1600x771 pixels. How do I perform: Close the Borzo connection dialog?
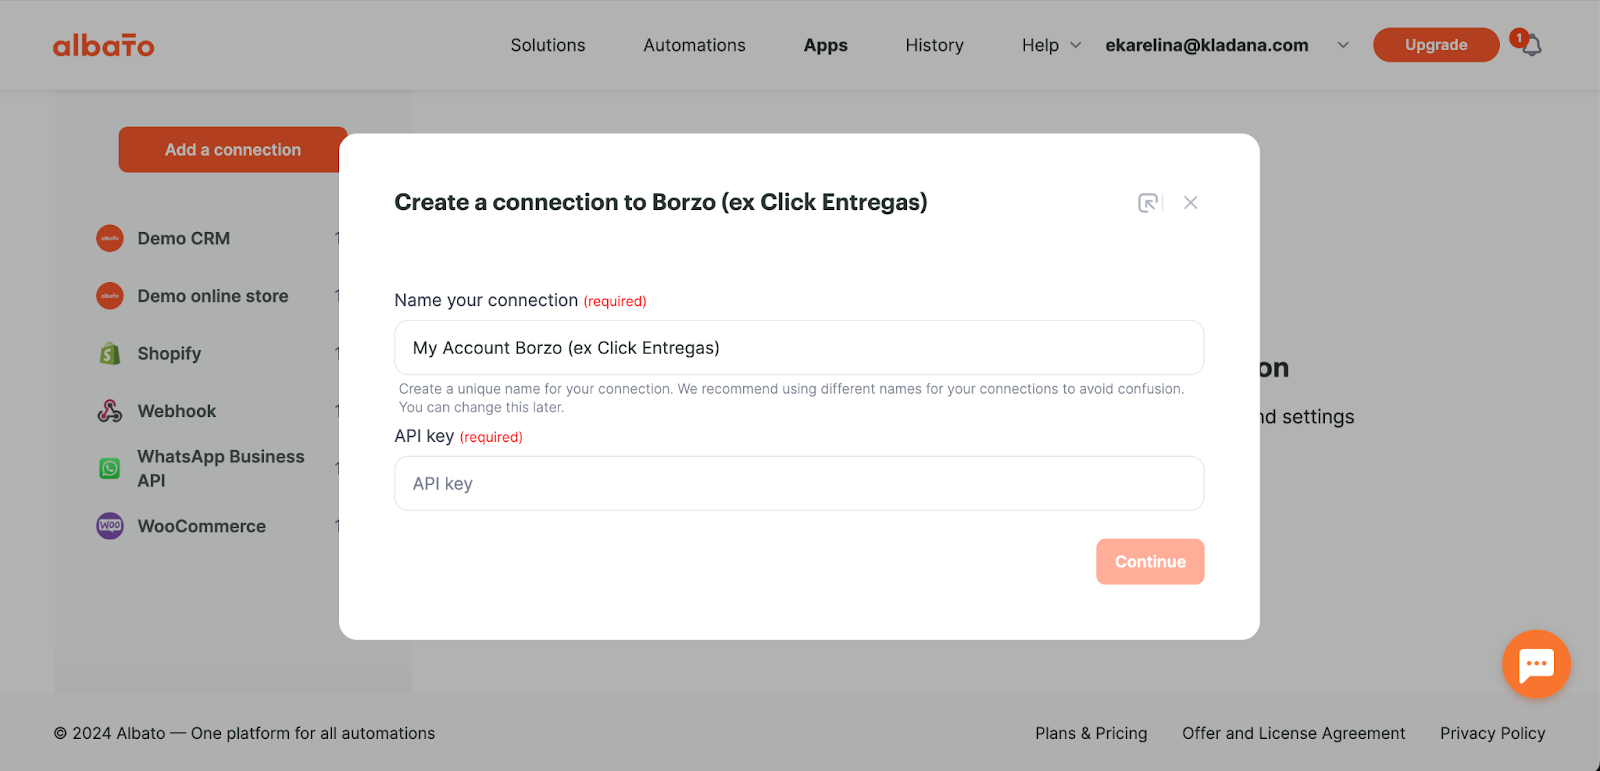coord(1190,203)
